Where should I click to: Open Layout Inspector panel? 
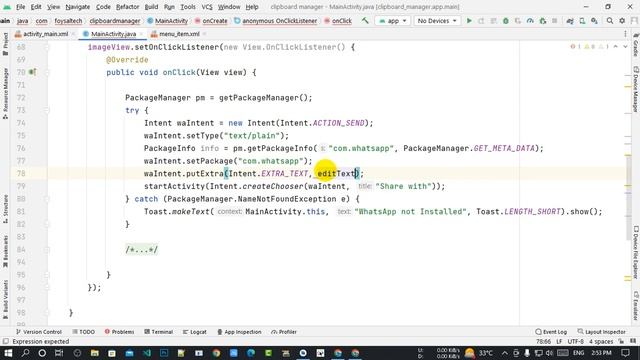pos(602,332)
